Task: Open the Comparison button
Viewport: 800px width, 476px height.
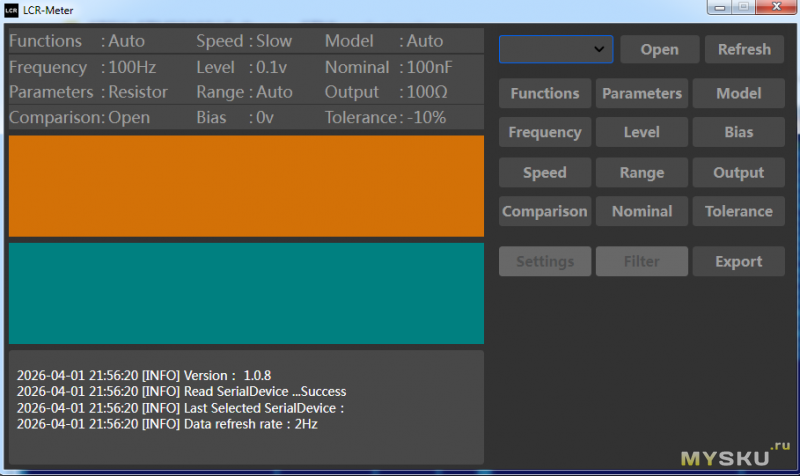Action: (x=545, y=211)
